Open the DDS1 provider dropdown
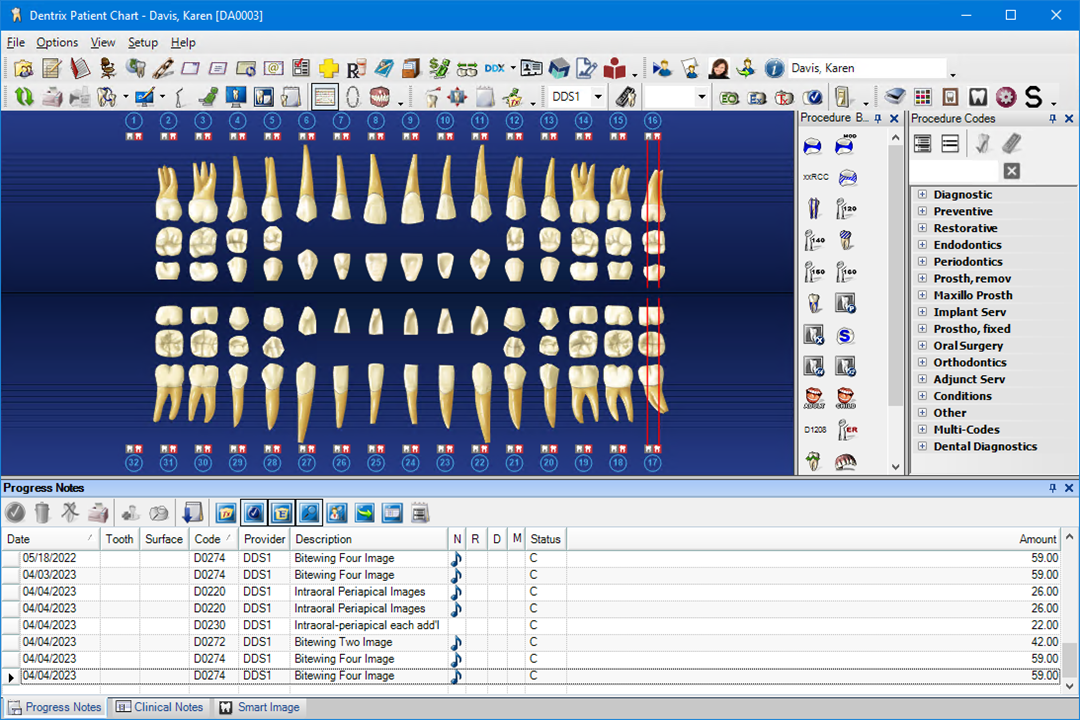 click(x=598, y=97)
